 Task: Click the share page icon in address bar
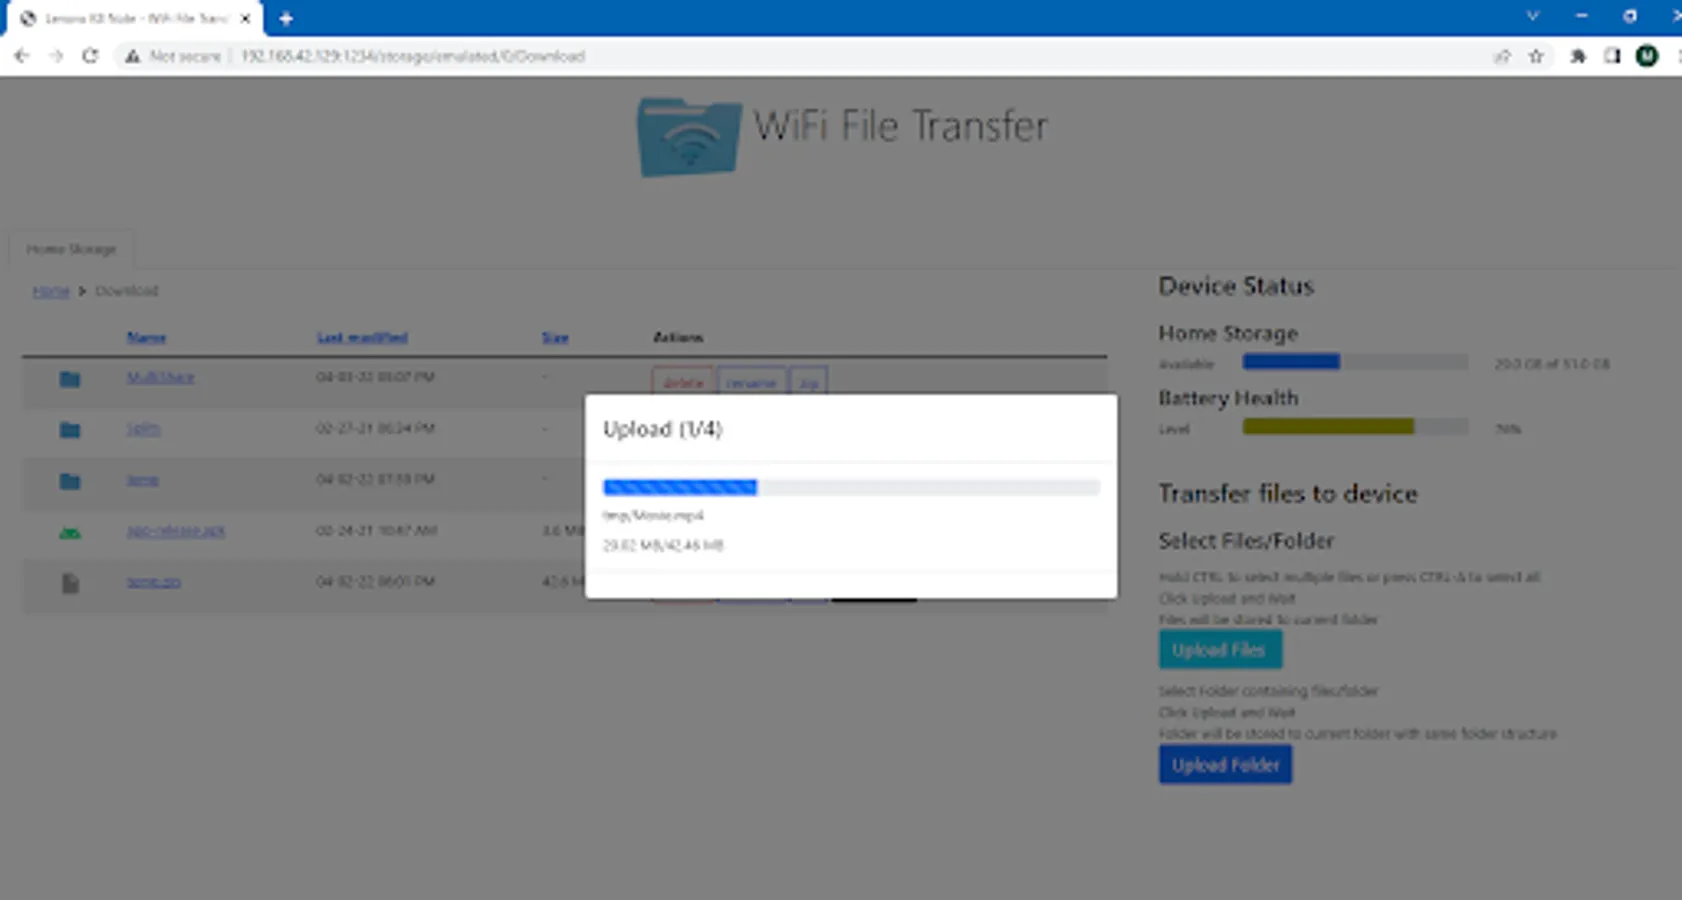tap(1502, 56)
